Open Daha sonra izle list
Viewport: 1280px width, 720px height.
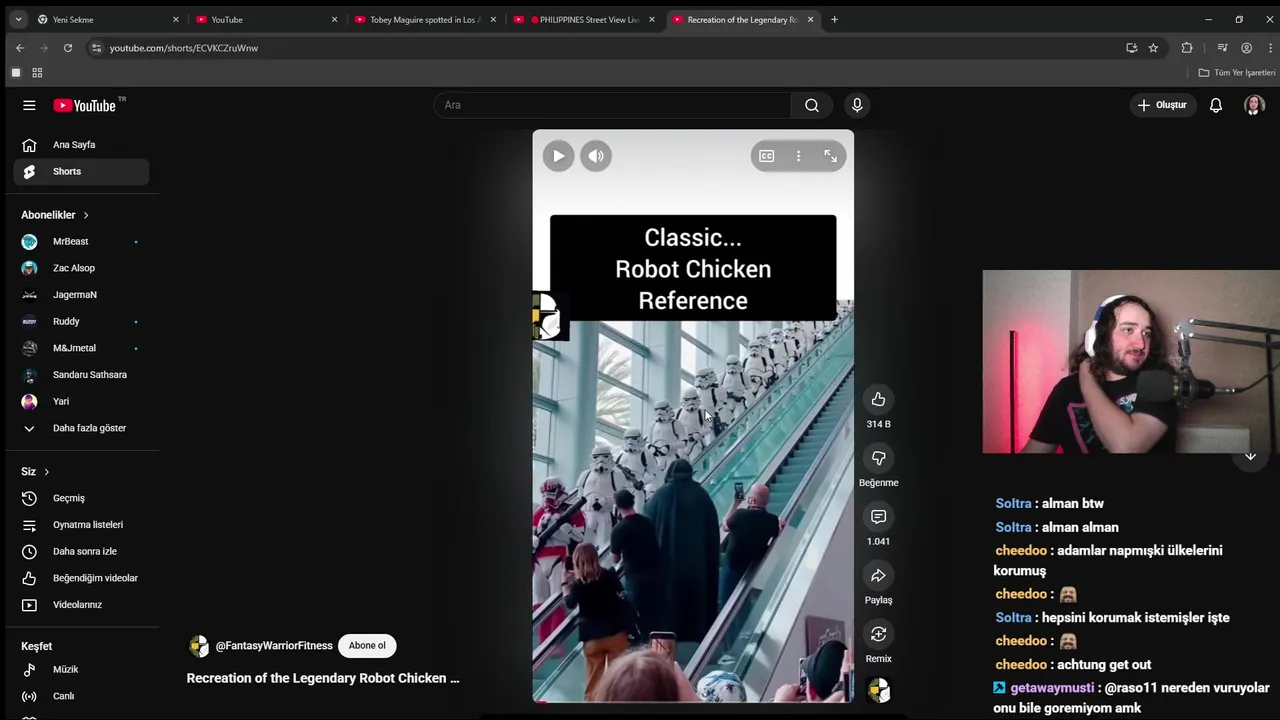(82, 552)
